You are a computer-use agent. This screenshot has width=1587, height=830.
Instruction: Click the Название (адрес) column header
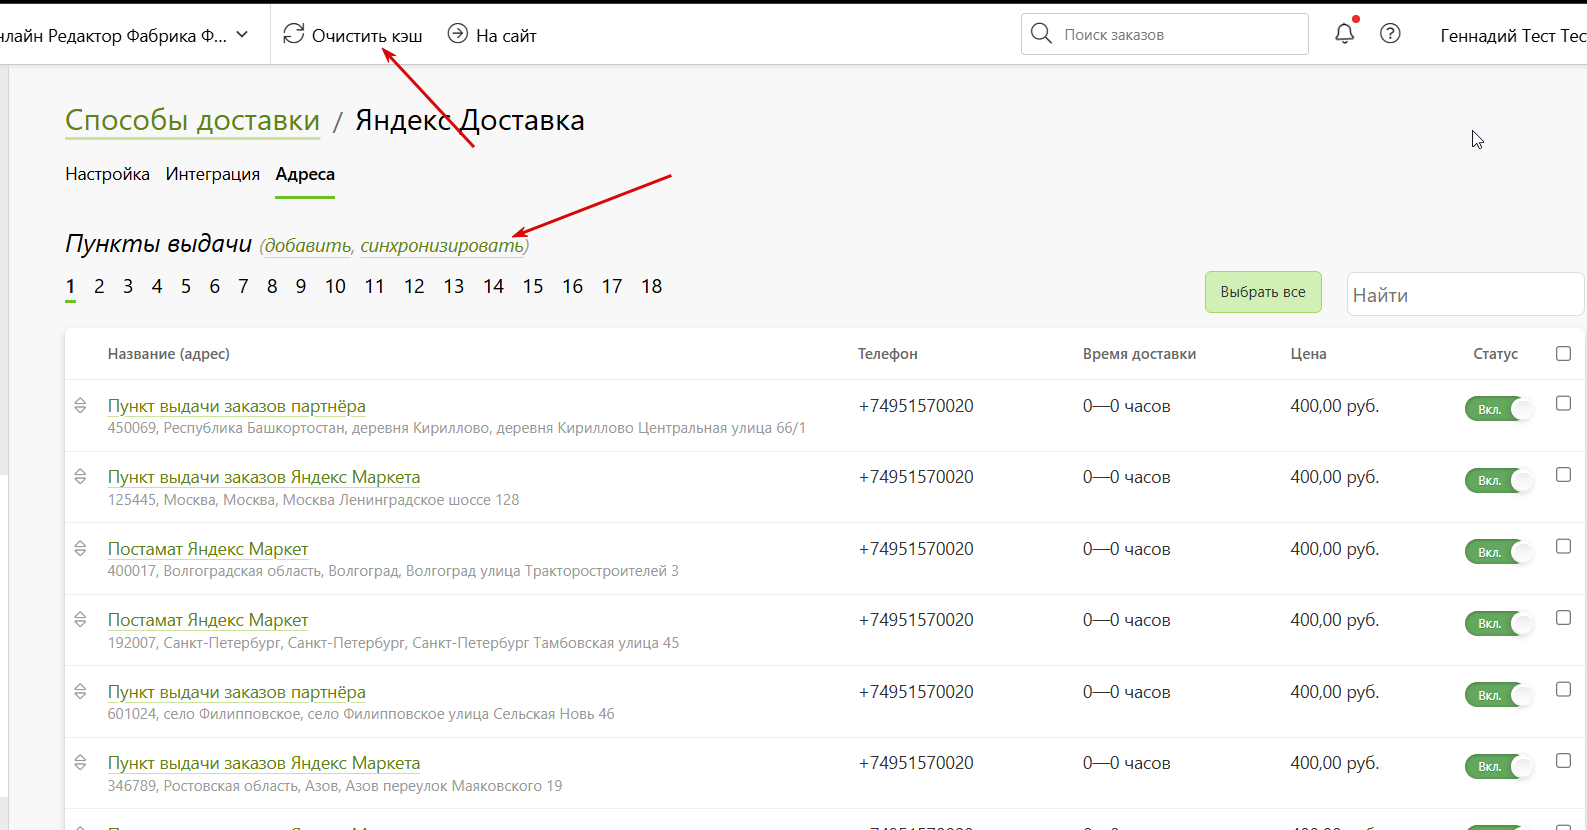click(x=169, y=354)
